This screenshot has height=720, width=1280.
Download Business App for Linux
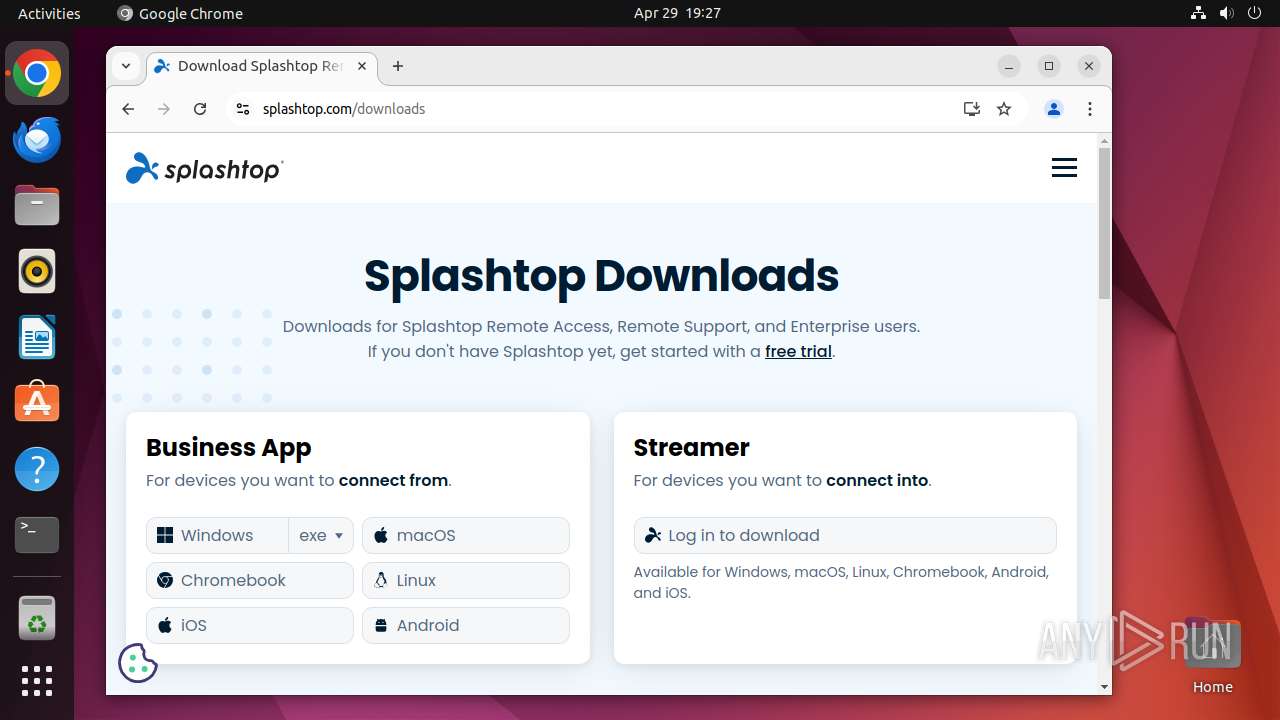(466, 580)
